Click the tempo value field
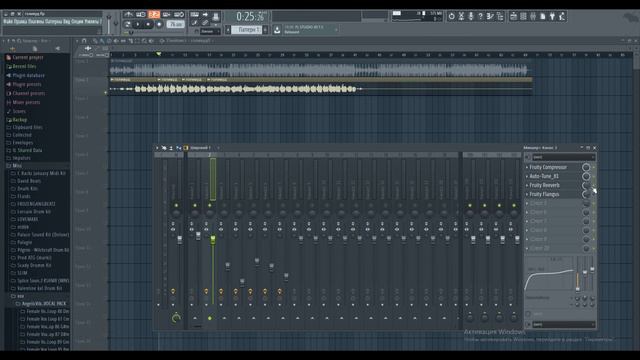The image size is (640, 360). [x=175, y=24]
